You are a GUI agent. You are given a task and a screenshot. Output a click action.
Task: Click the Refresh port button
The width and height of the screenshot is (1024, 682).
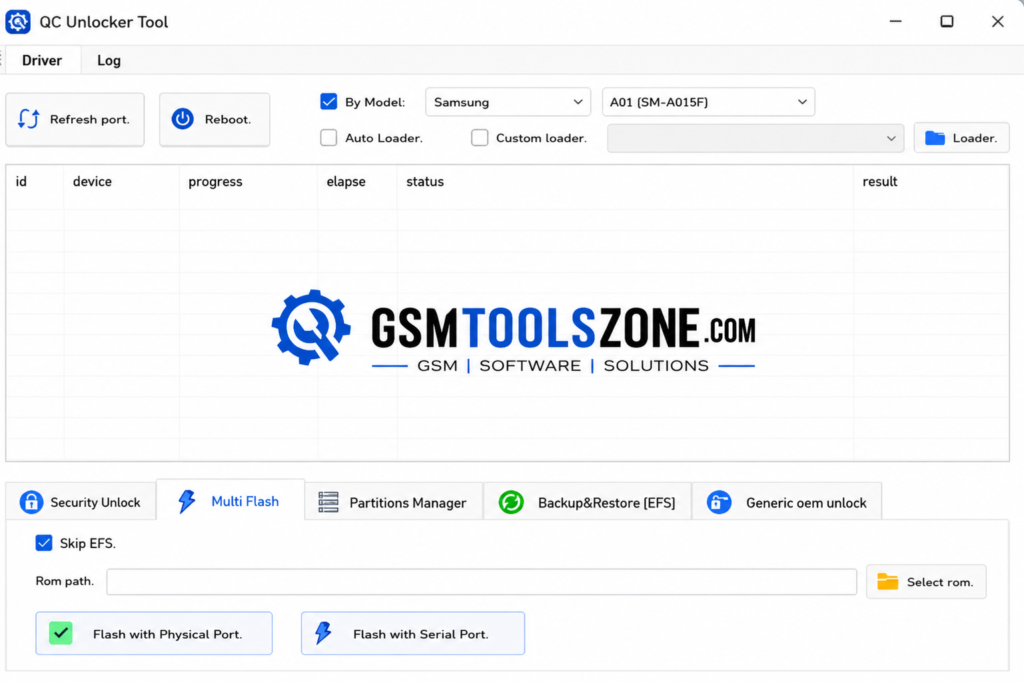[x=75, y=119]
